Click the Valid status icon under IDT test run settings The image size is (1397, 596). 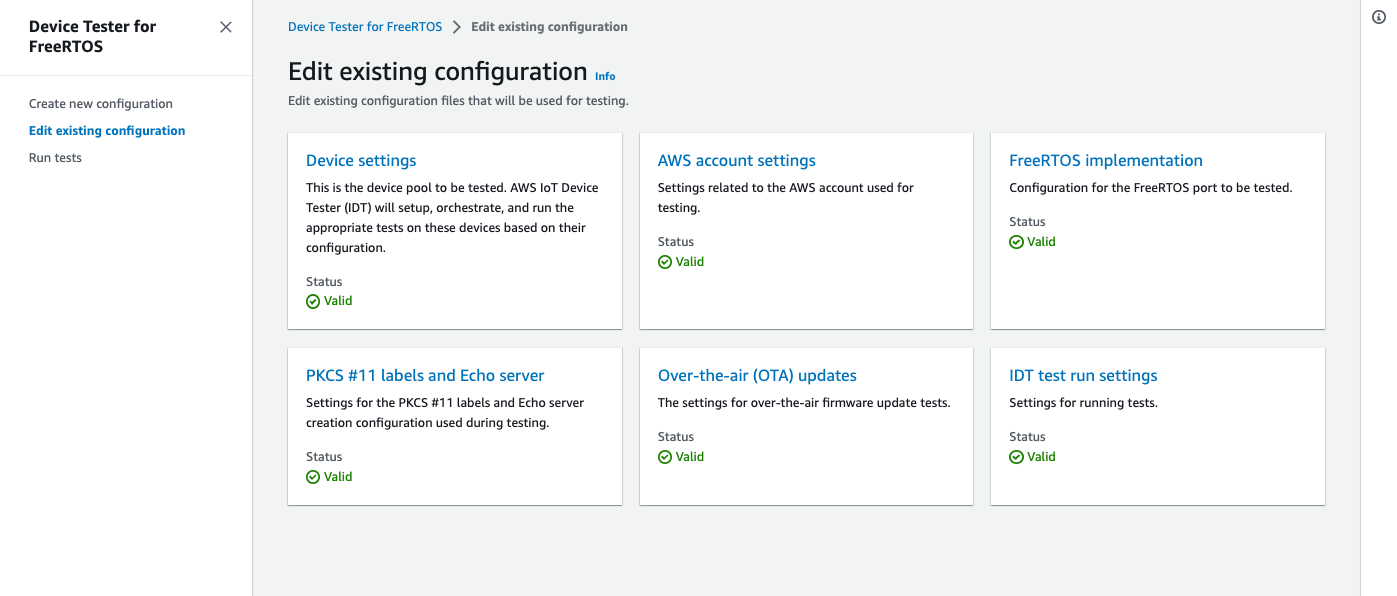(x=1014, y=456)
